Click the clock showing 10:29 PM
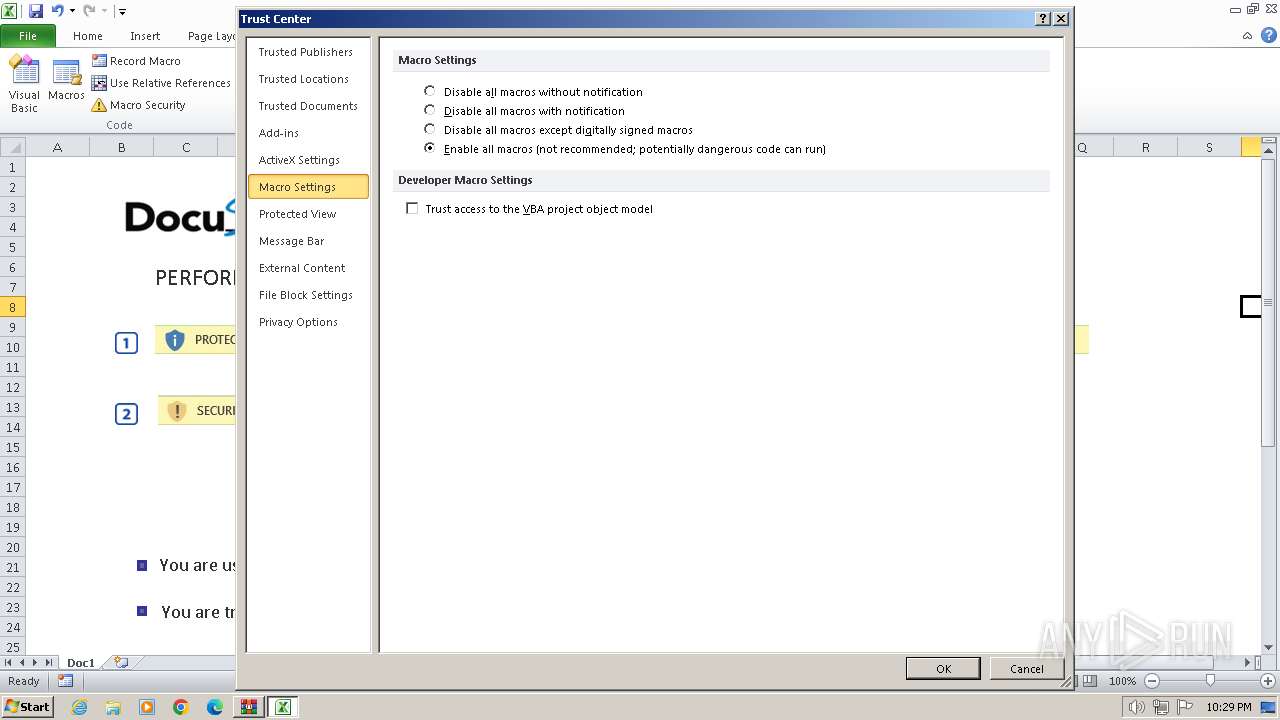Screen dimensions: 1280x720 click(1228, 707)
